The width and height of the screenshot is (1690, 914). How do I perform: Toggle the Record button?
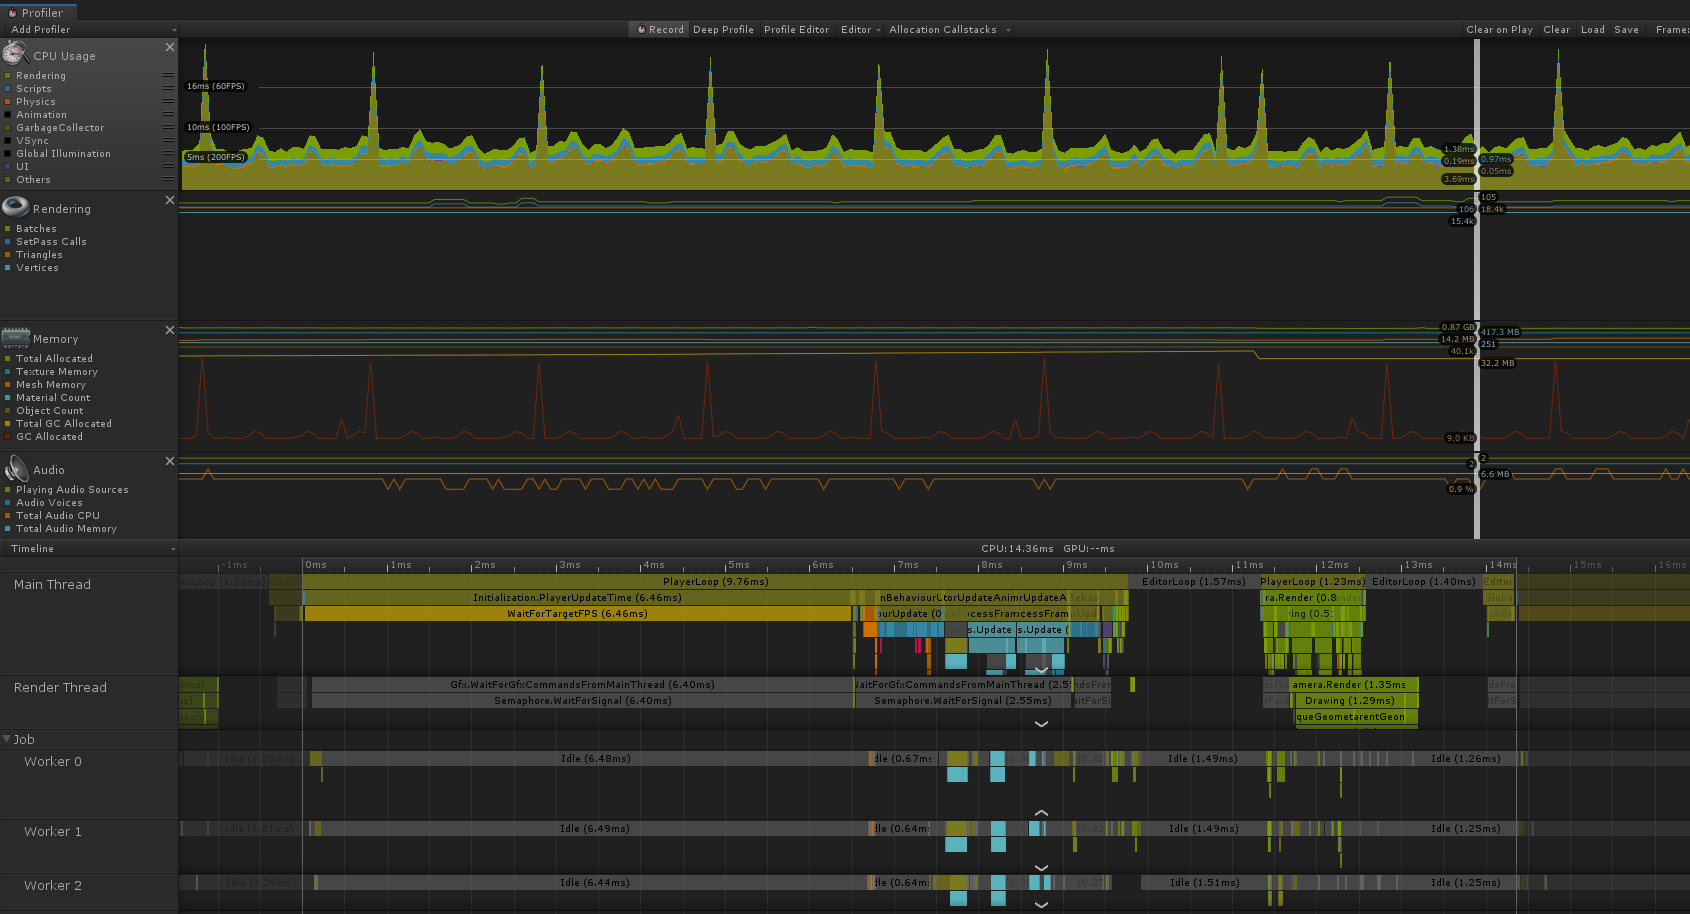tap(661, 30)
